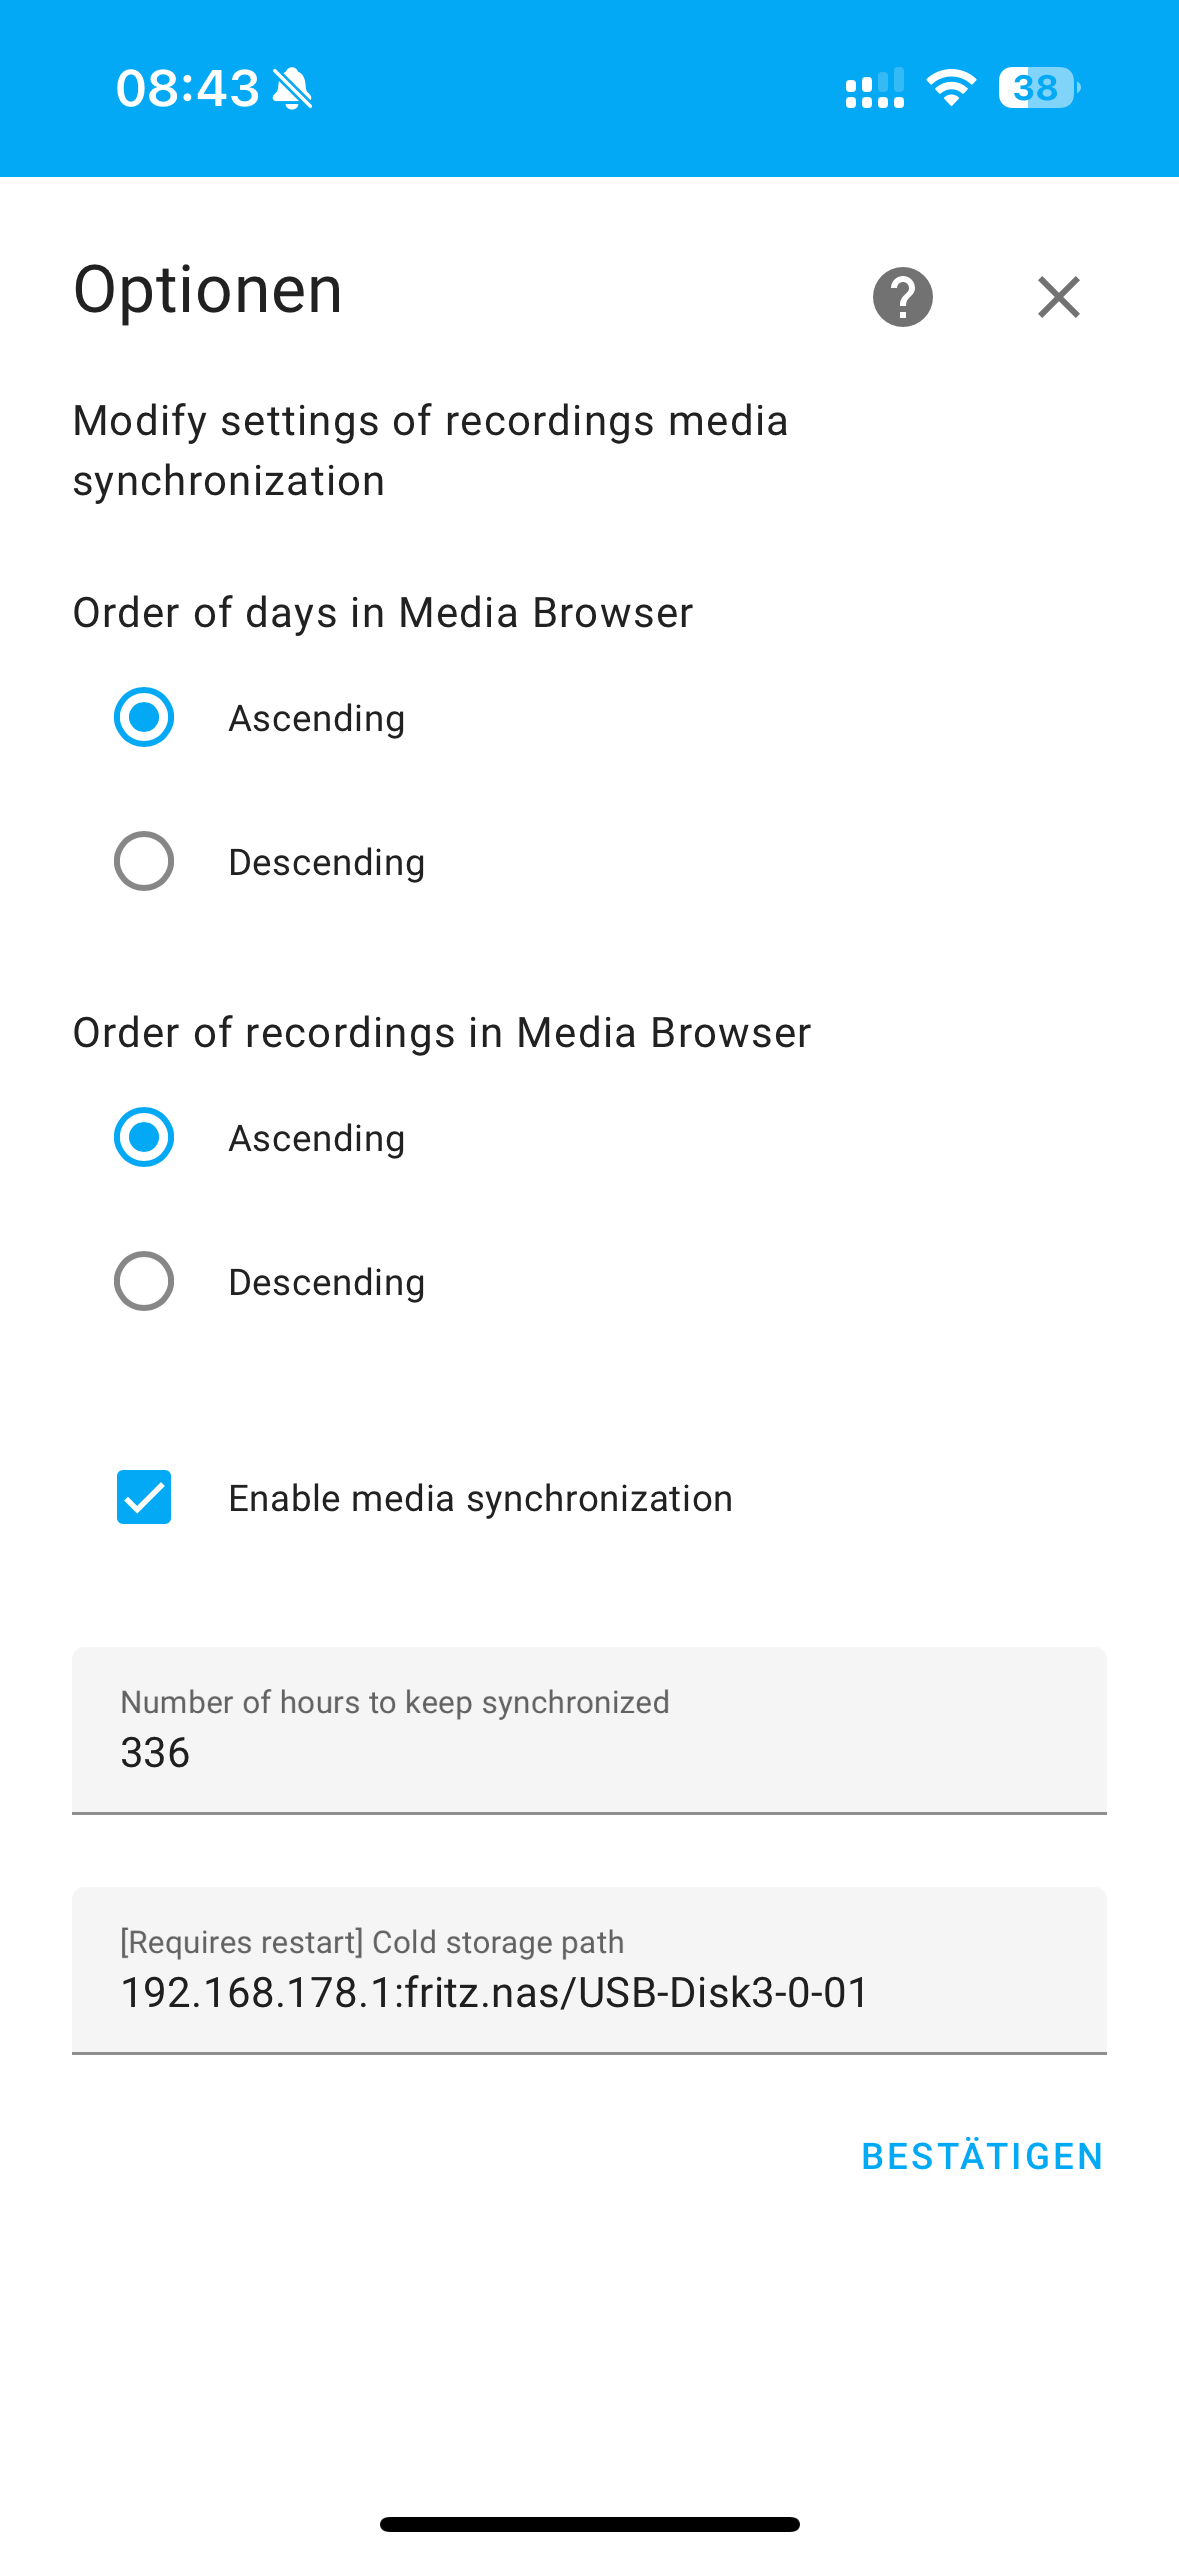Open the help question mark icon

point(902,297)
